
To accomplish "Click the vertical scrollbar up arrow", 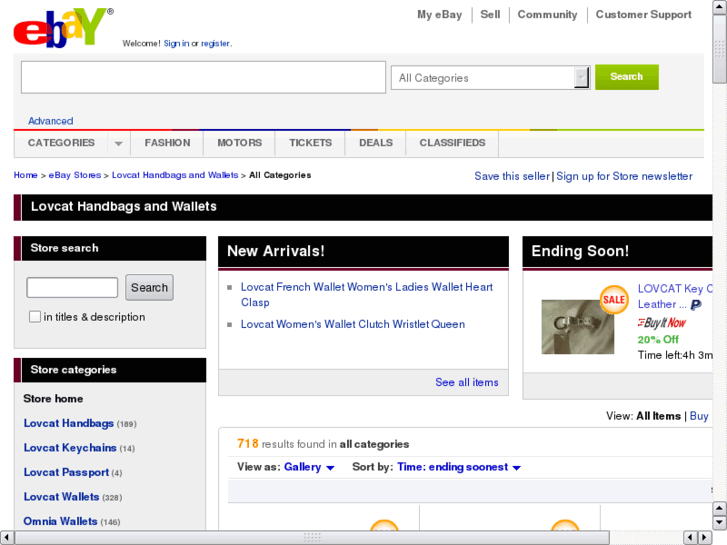I will coord(719,8).
